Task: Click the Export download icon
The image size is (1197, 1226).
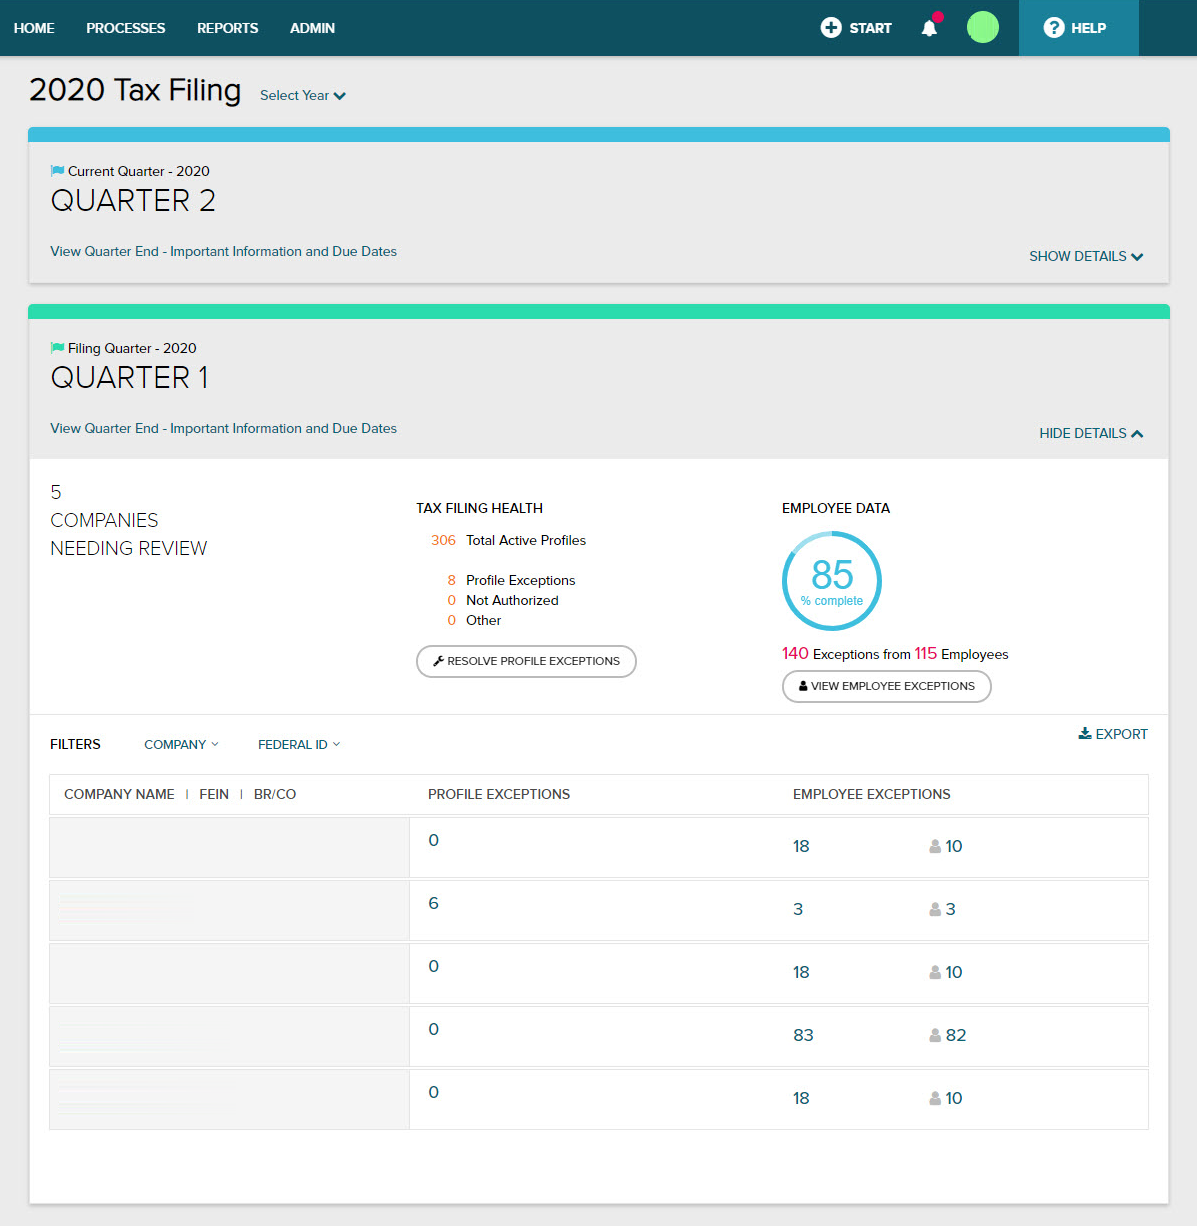Action: pyautogui.click(x=1085, y=734)
